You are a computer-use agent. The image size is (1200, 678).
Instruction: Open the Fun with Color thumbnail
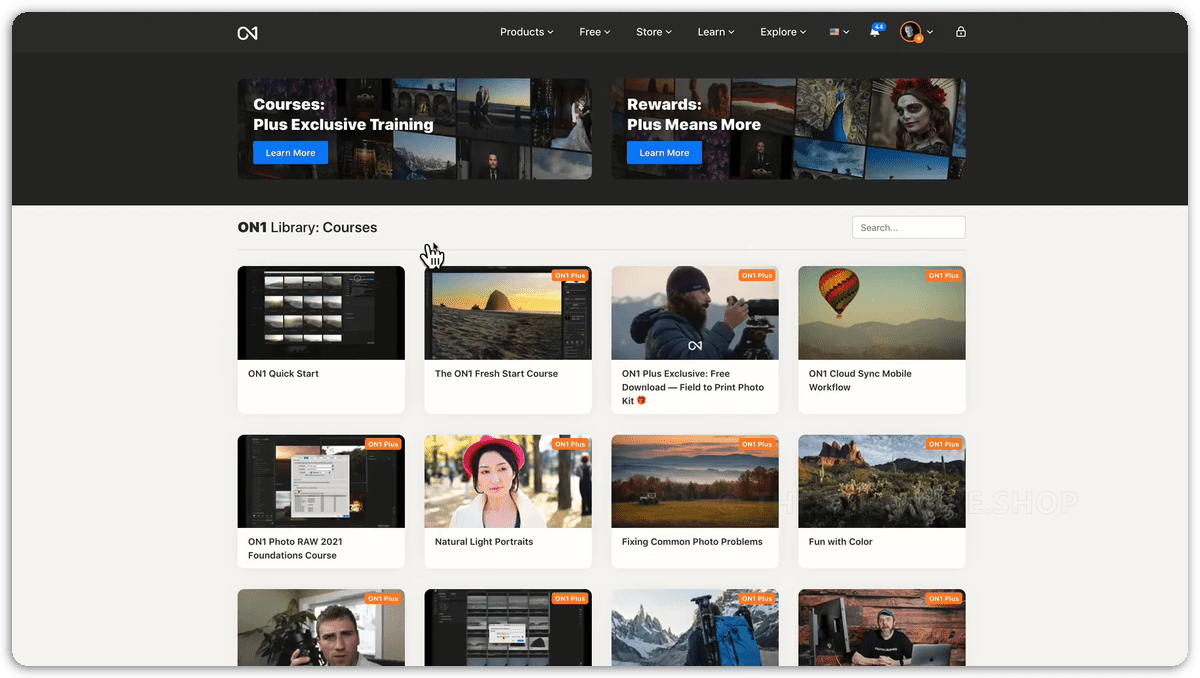882,481
